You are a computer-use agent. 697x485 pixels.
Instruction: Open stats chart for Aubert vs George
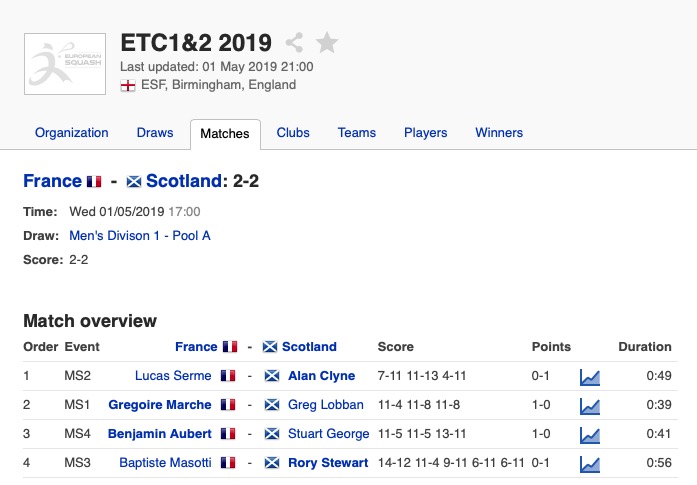tap(590, 435)
